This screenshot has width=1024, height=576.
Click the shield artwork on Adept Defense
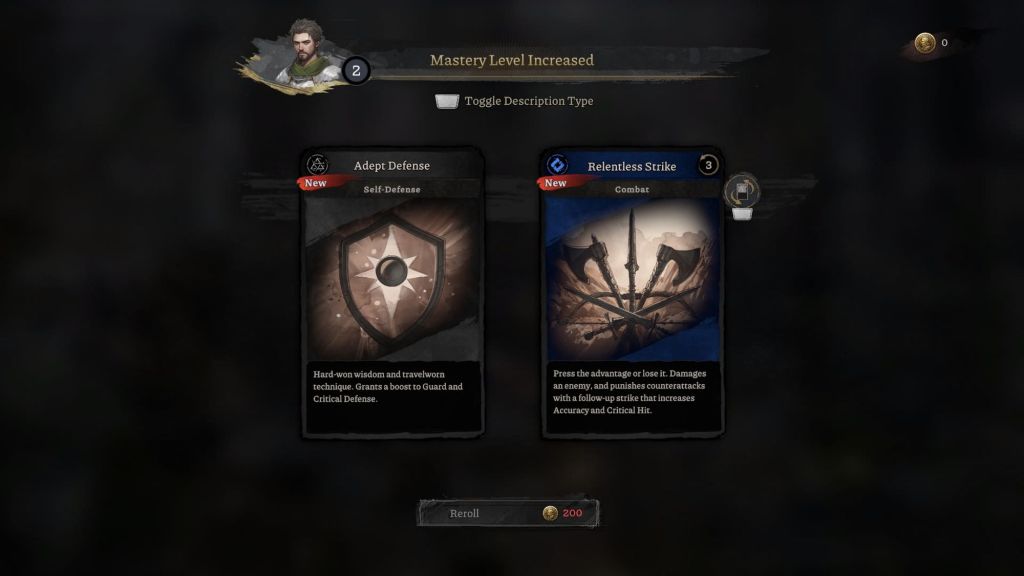pyautogui.click(x=392, y=280)
